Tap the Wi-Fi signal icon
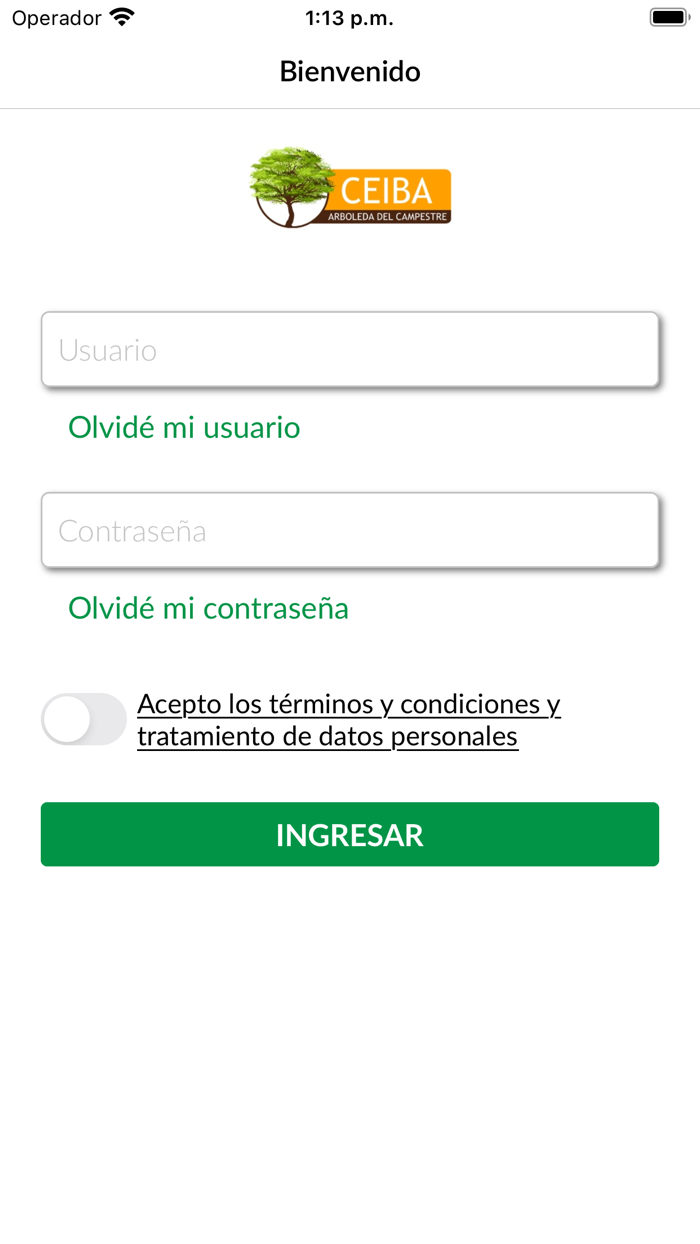700x1244 pixels. (x=122, y=18)
